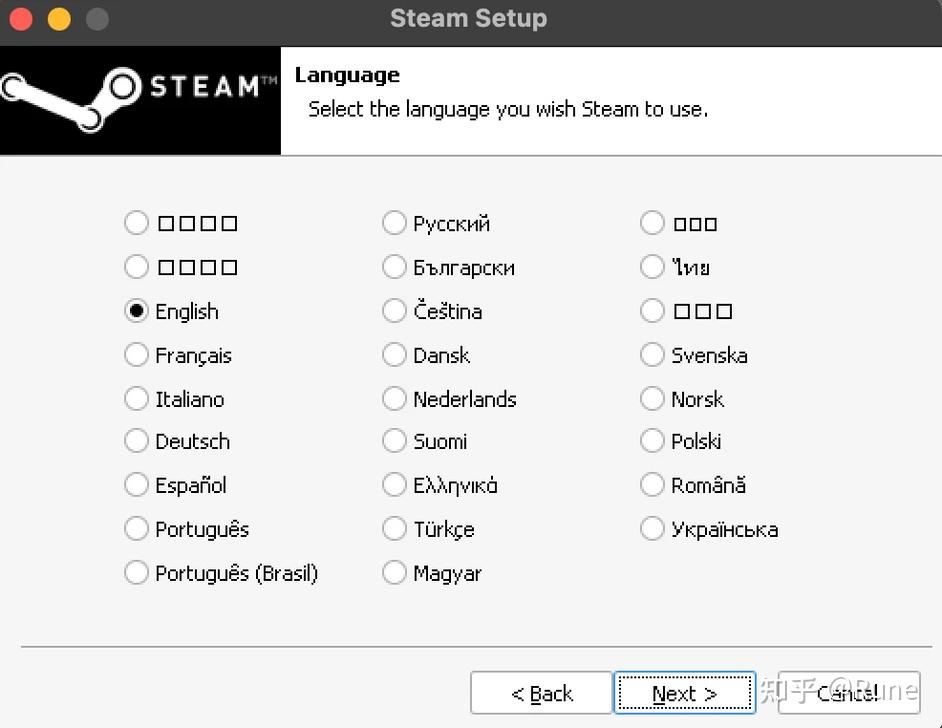
Task: Choose Français as the language
Action: (x=137, y=355)
